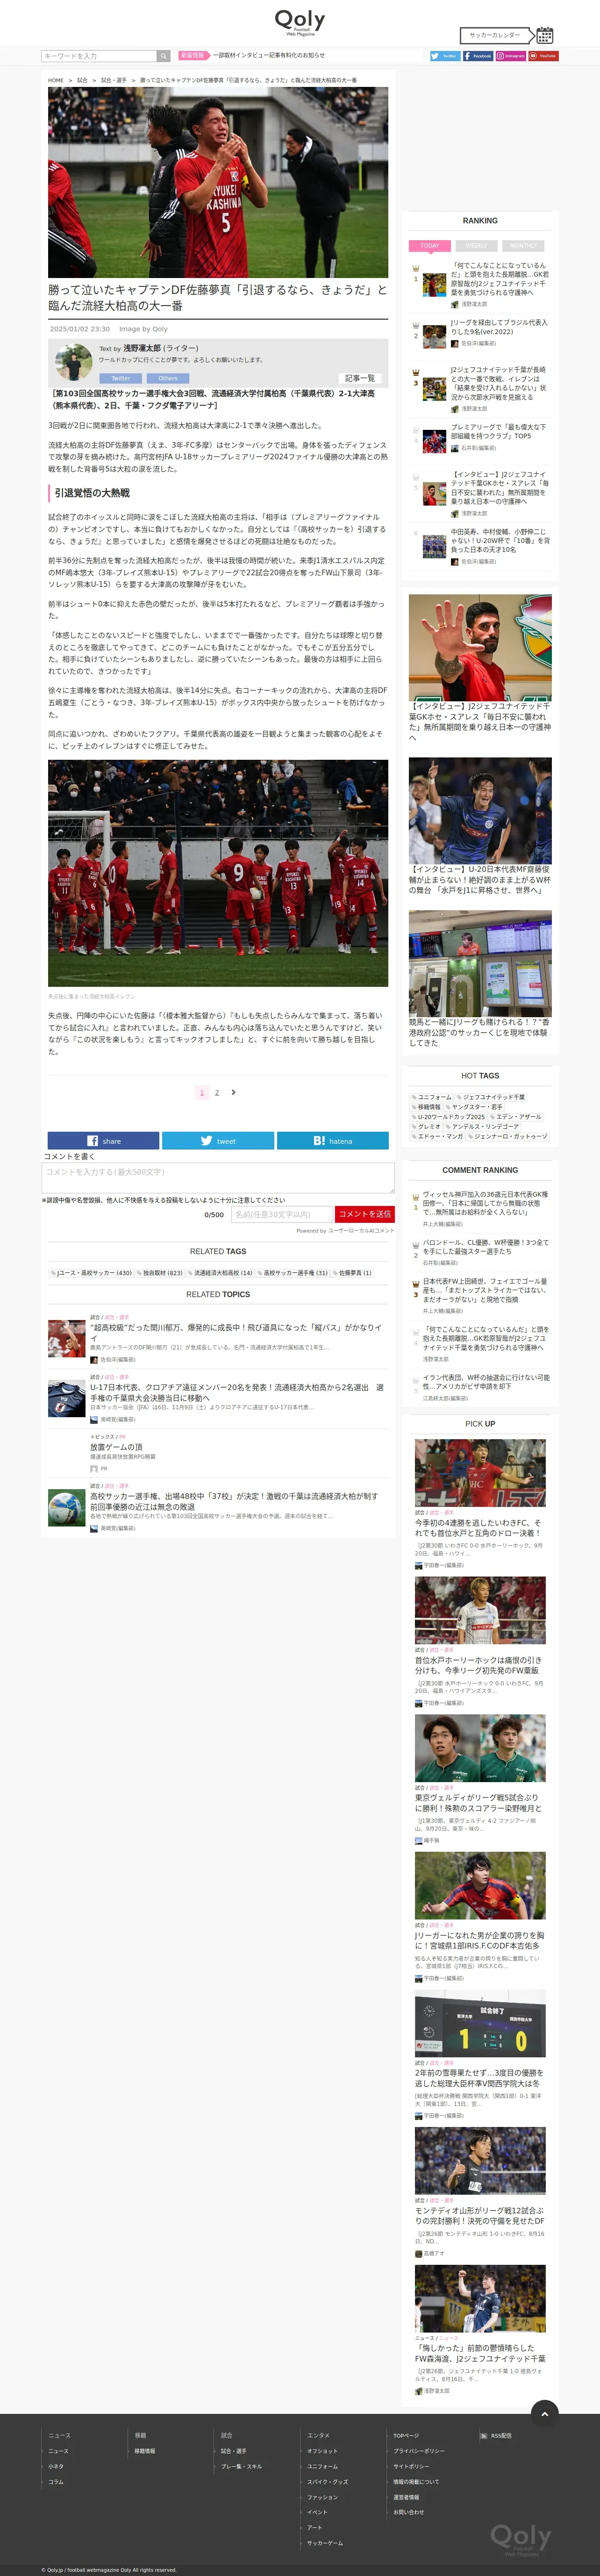Viewport: 600px width, 2576px height.
Task: Open related topic 高校サッカー選手権 48校 article
Action: point(234,1501)
